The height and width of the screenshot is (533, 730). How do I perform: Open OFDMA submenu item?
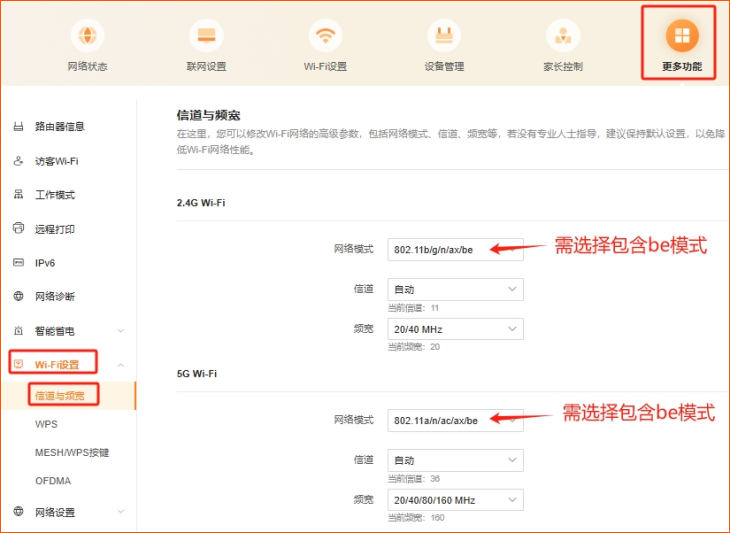point(54,481)
